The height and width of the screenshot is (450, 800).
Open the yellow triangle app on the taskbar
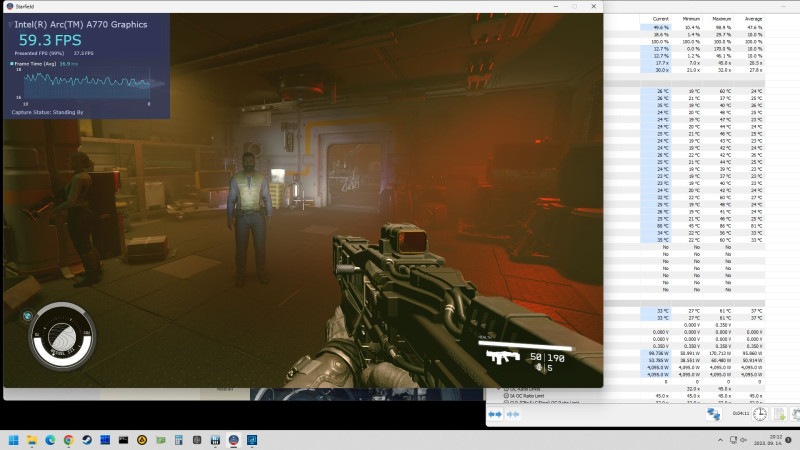pos(142,440)
